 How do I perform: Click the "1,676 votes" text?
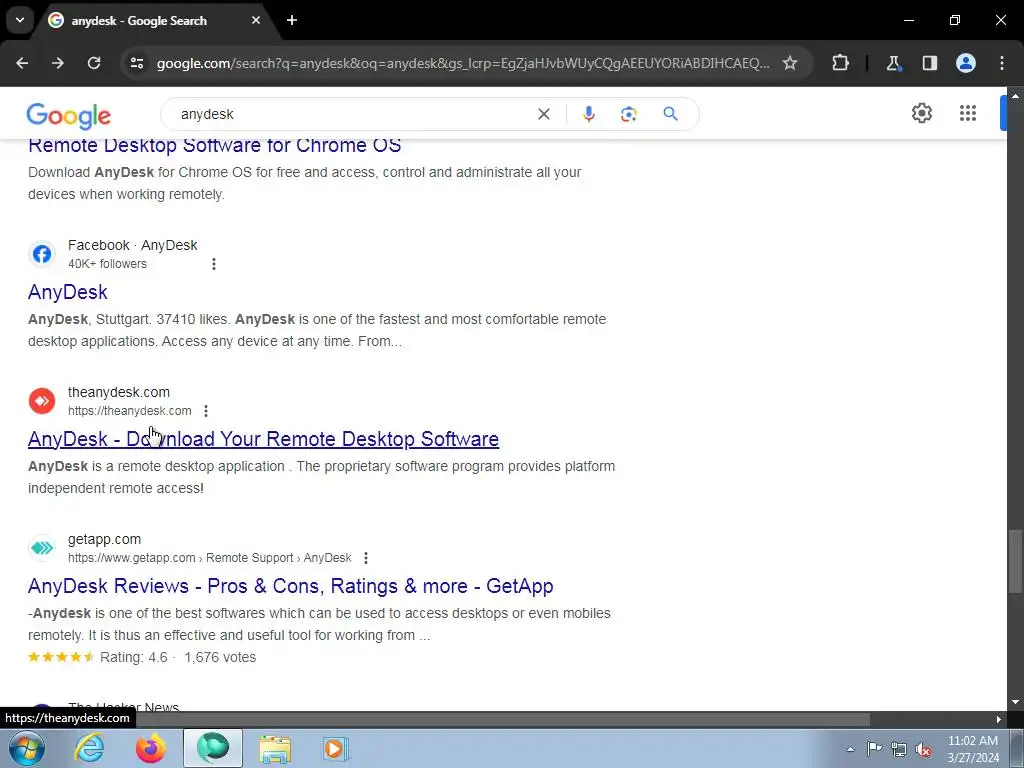tap(220, 657)
